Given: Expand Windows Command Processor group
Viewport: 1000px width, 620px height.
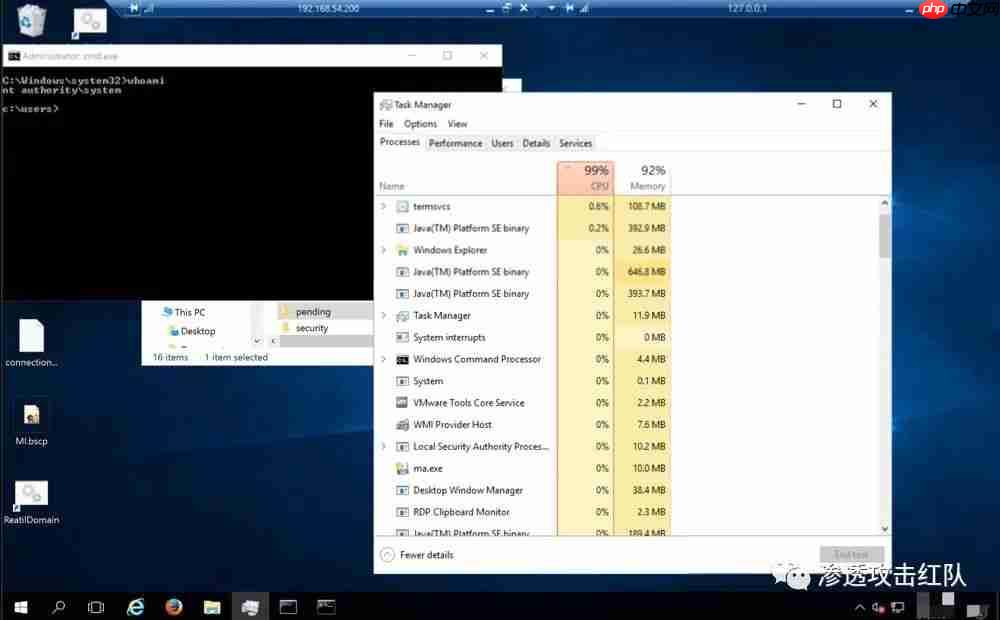Looking at the screenshot, I should [383, 359].
